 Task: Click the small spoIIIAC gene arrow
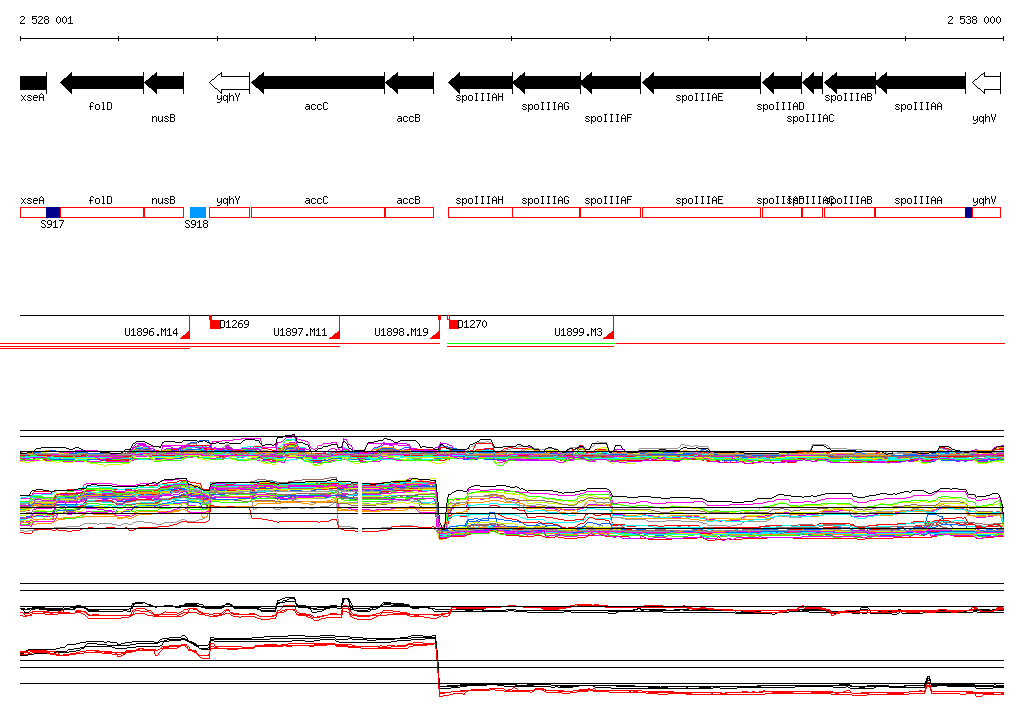point(812,83)
